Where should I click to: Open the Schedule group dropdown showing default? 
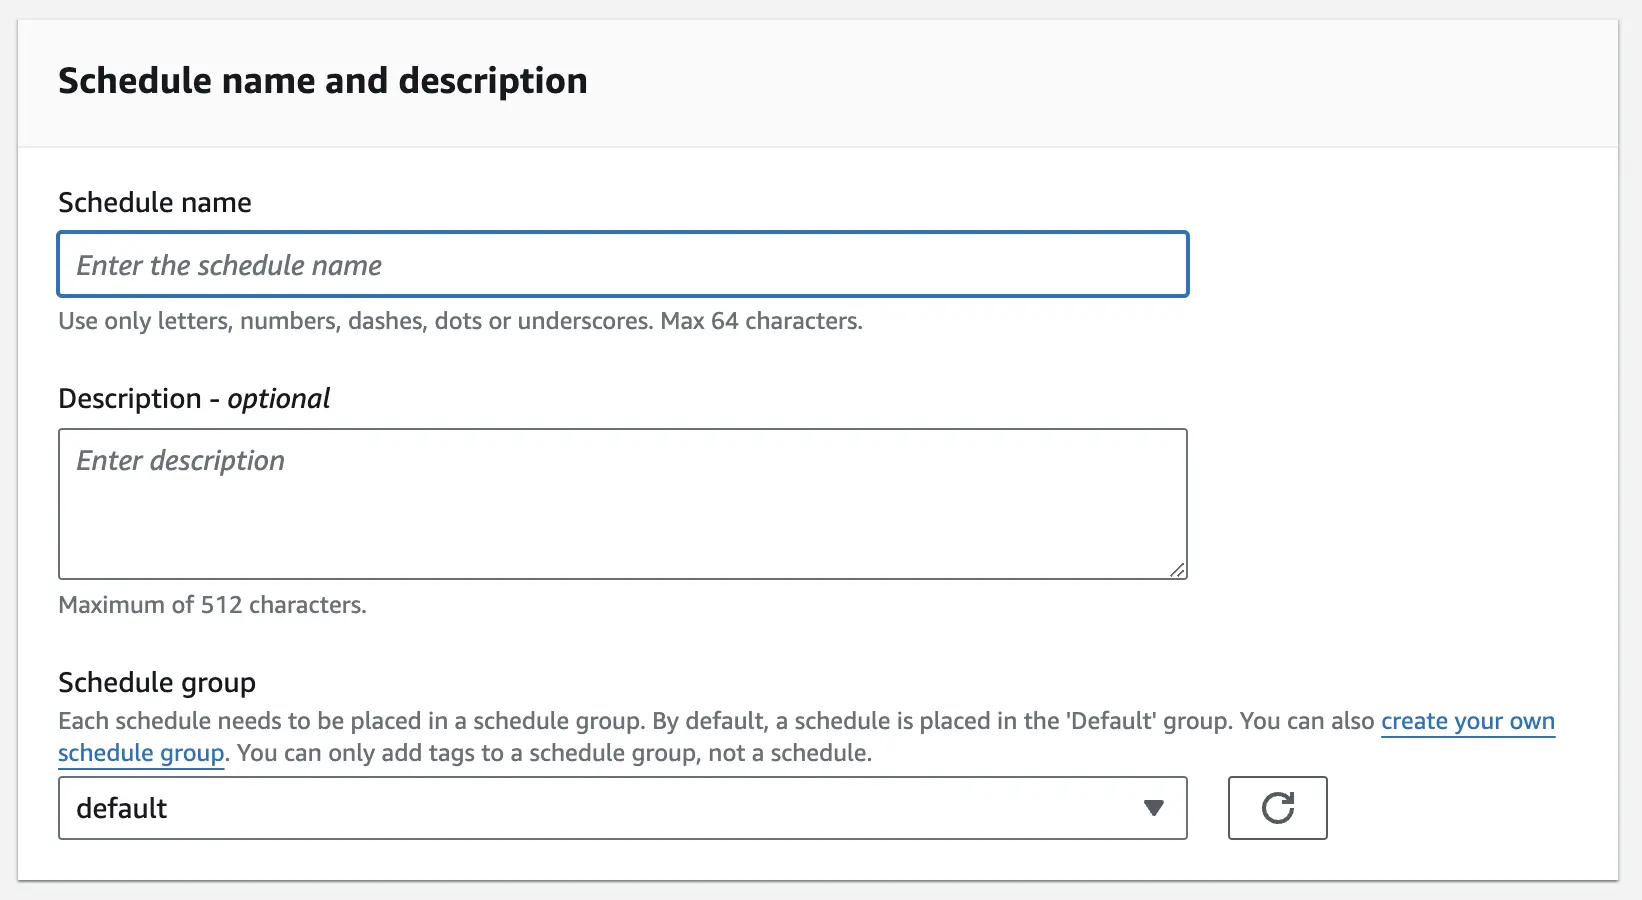pos(623,808)
